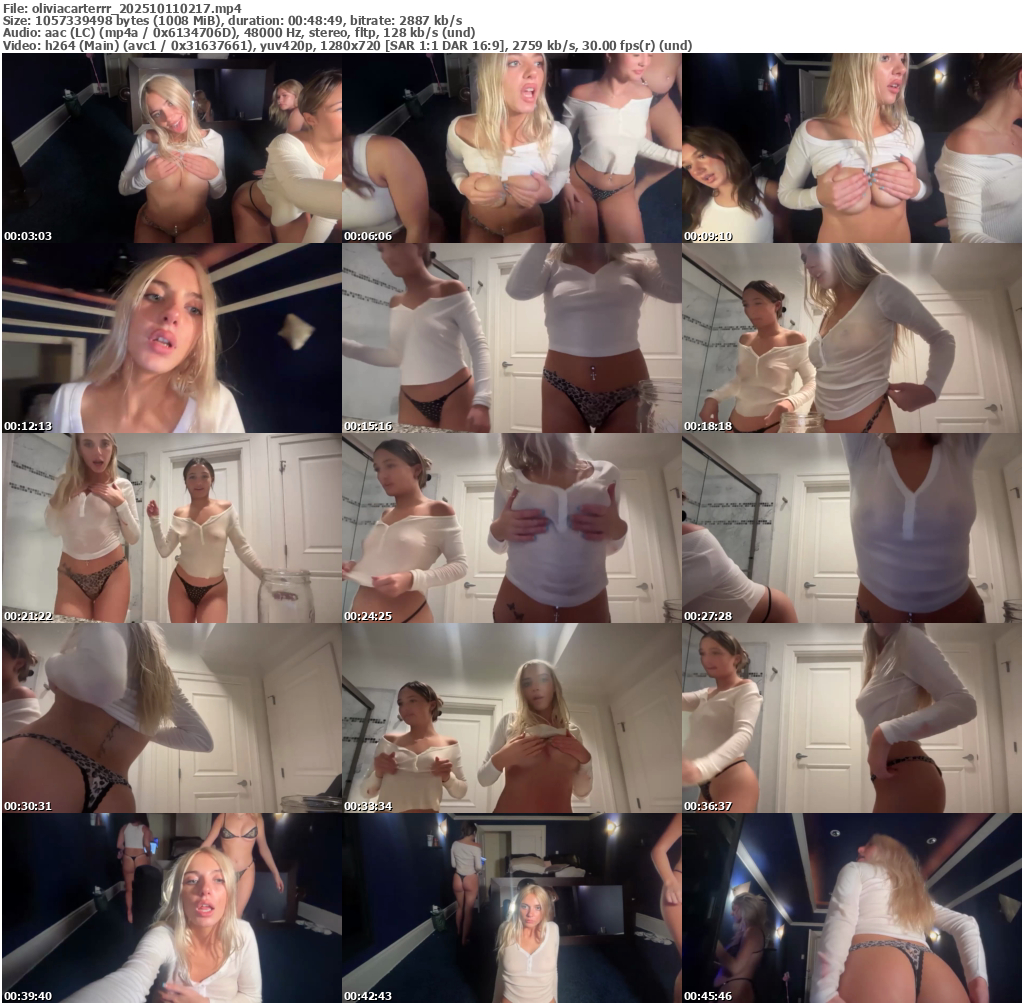Open the thumbnail stamped 00:06:06
This screenshot has width=1024, height=1003.
tap(512, 148)
